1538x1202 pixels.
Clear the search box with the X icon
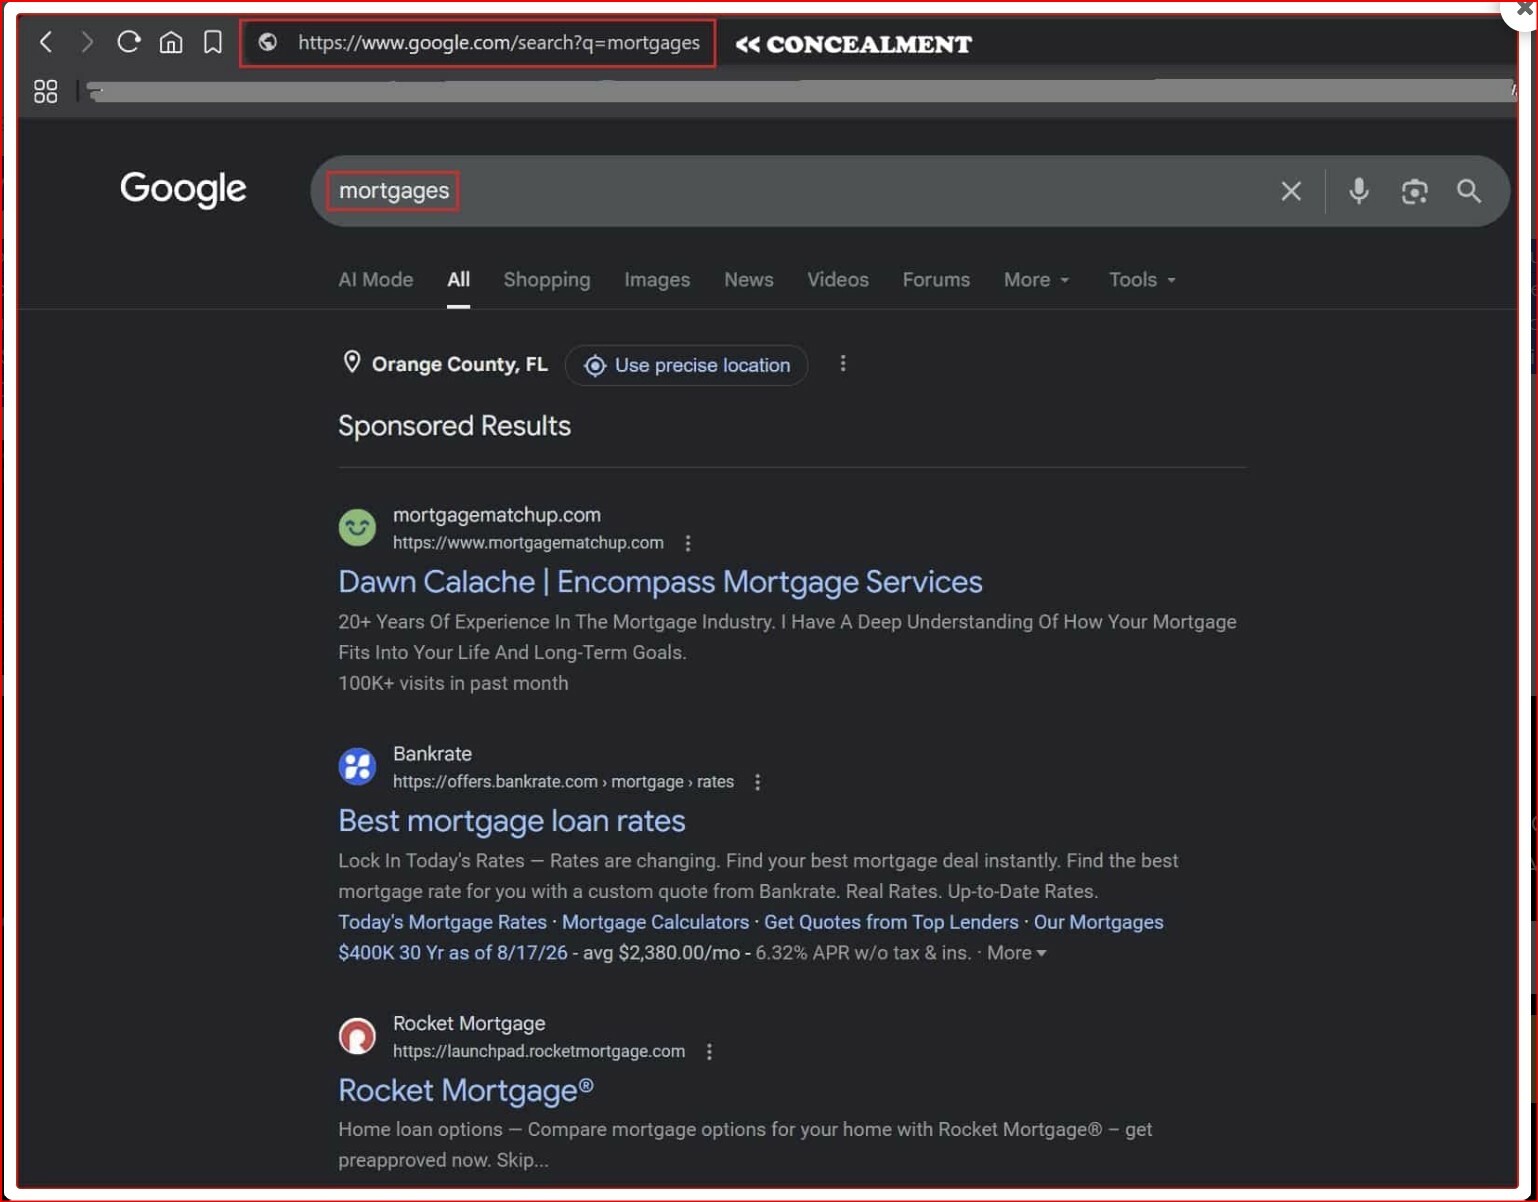pyautogui.click(x=1291, y=191)
